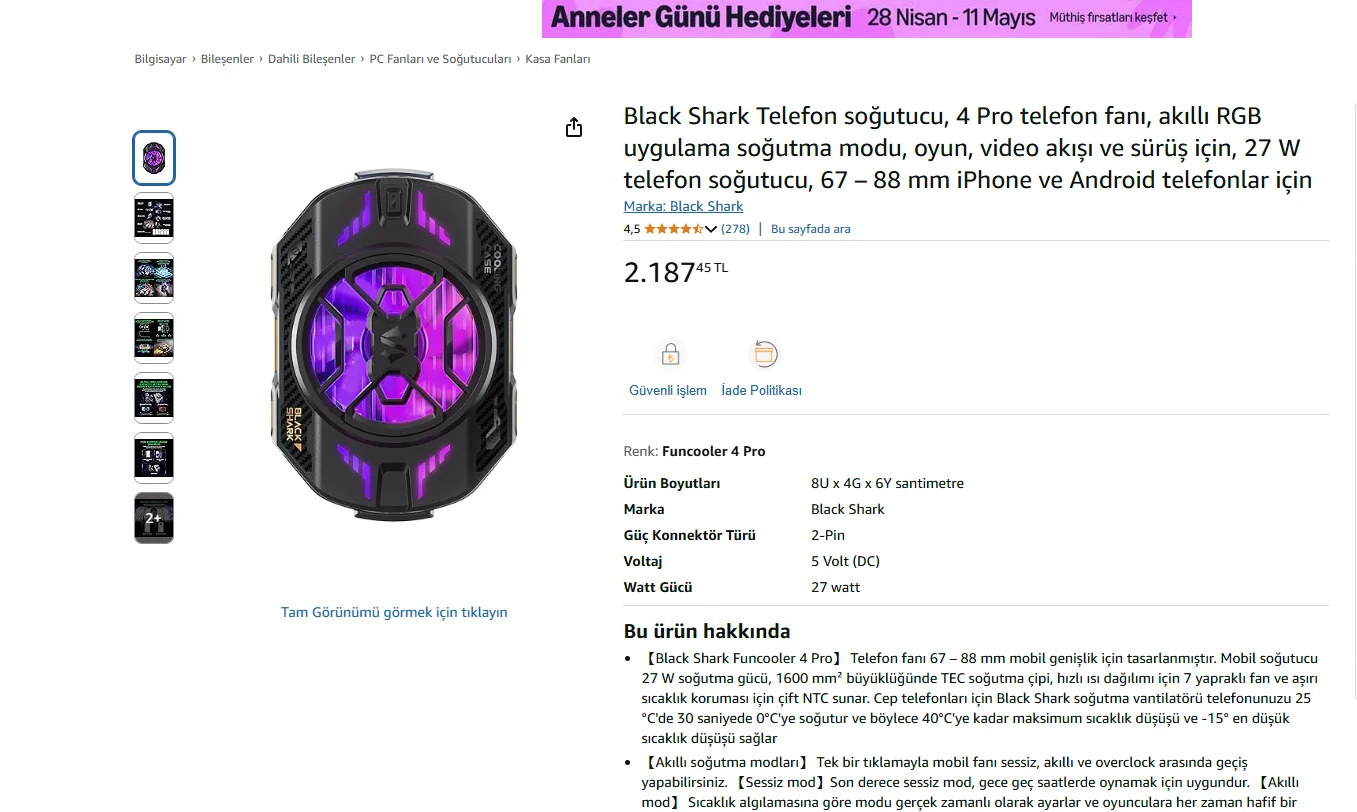1357x812 pixels.
Task: Click the Bu sayfada ara link
Action: (811, 229)
